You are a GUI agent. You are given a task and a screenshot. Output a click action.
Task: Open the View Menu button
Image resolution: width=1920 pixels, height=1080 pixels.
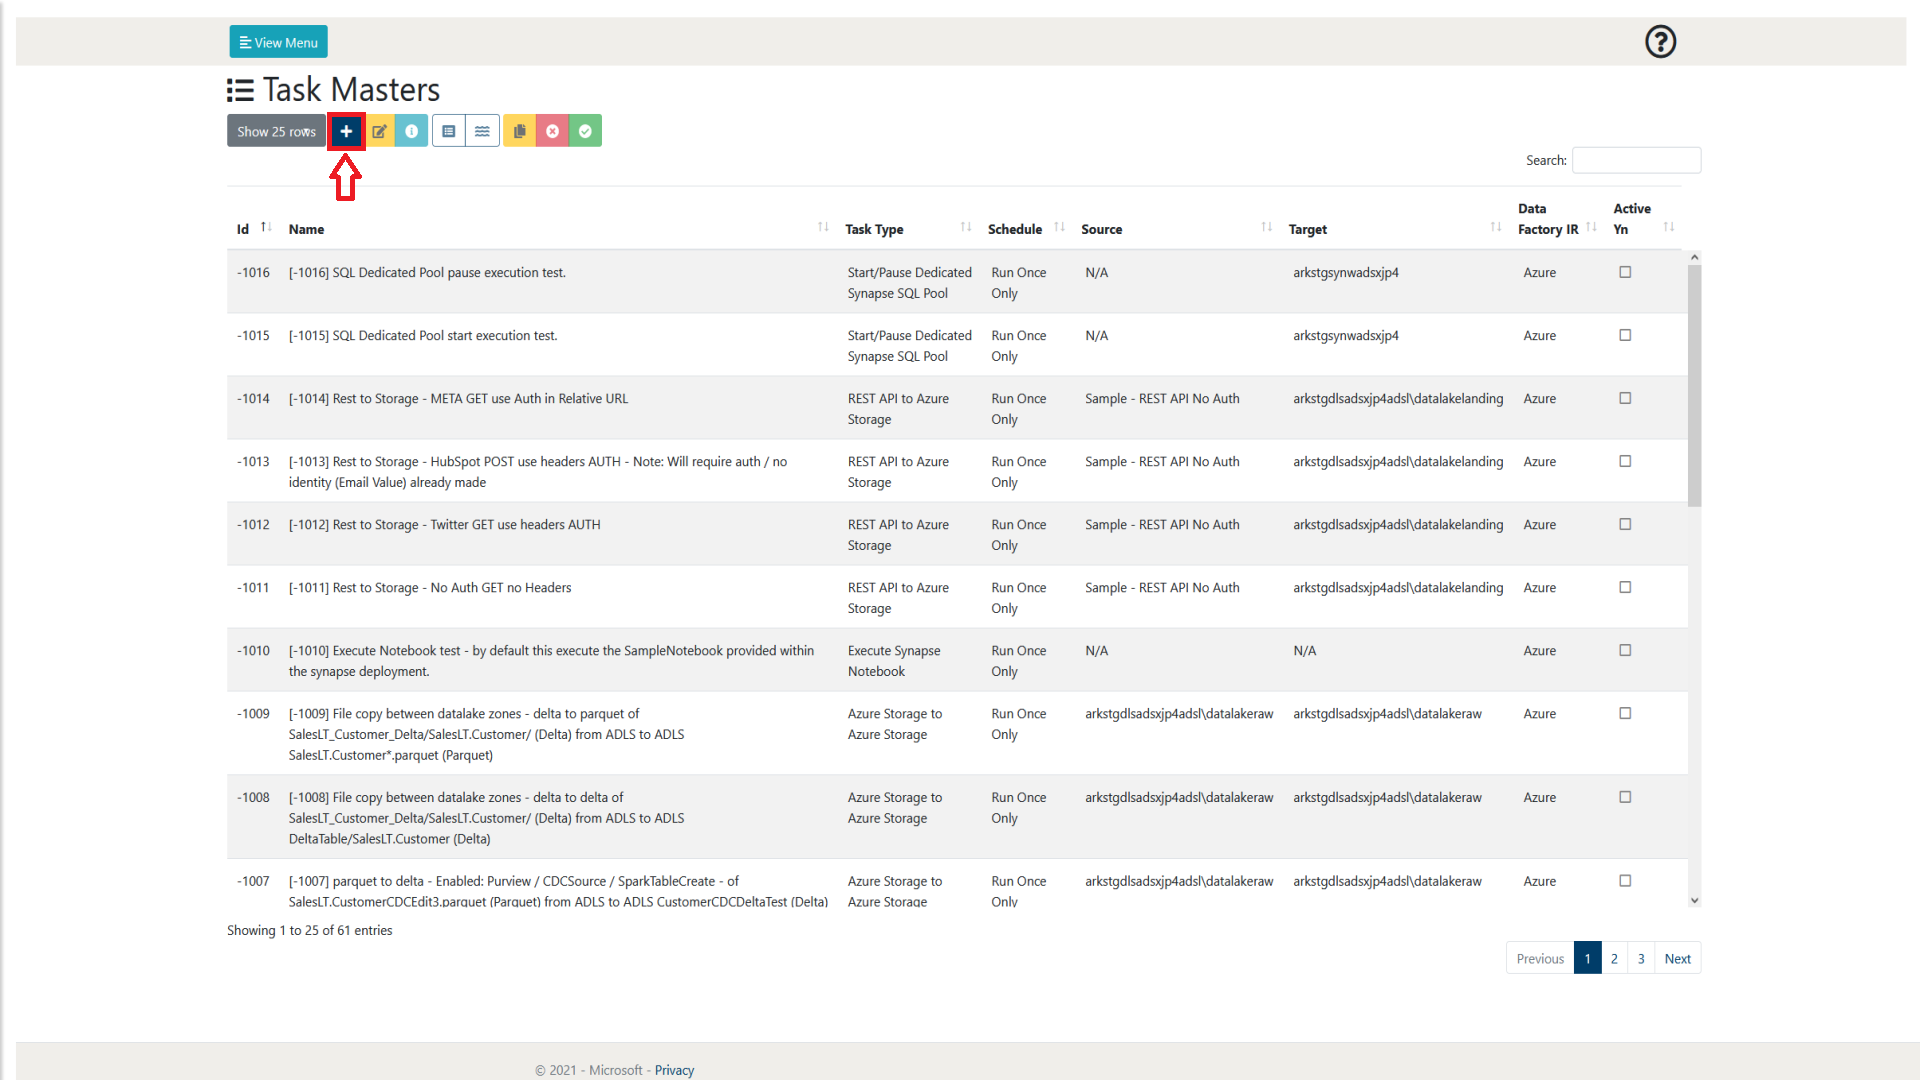coord(278,42)
